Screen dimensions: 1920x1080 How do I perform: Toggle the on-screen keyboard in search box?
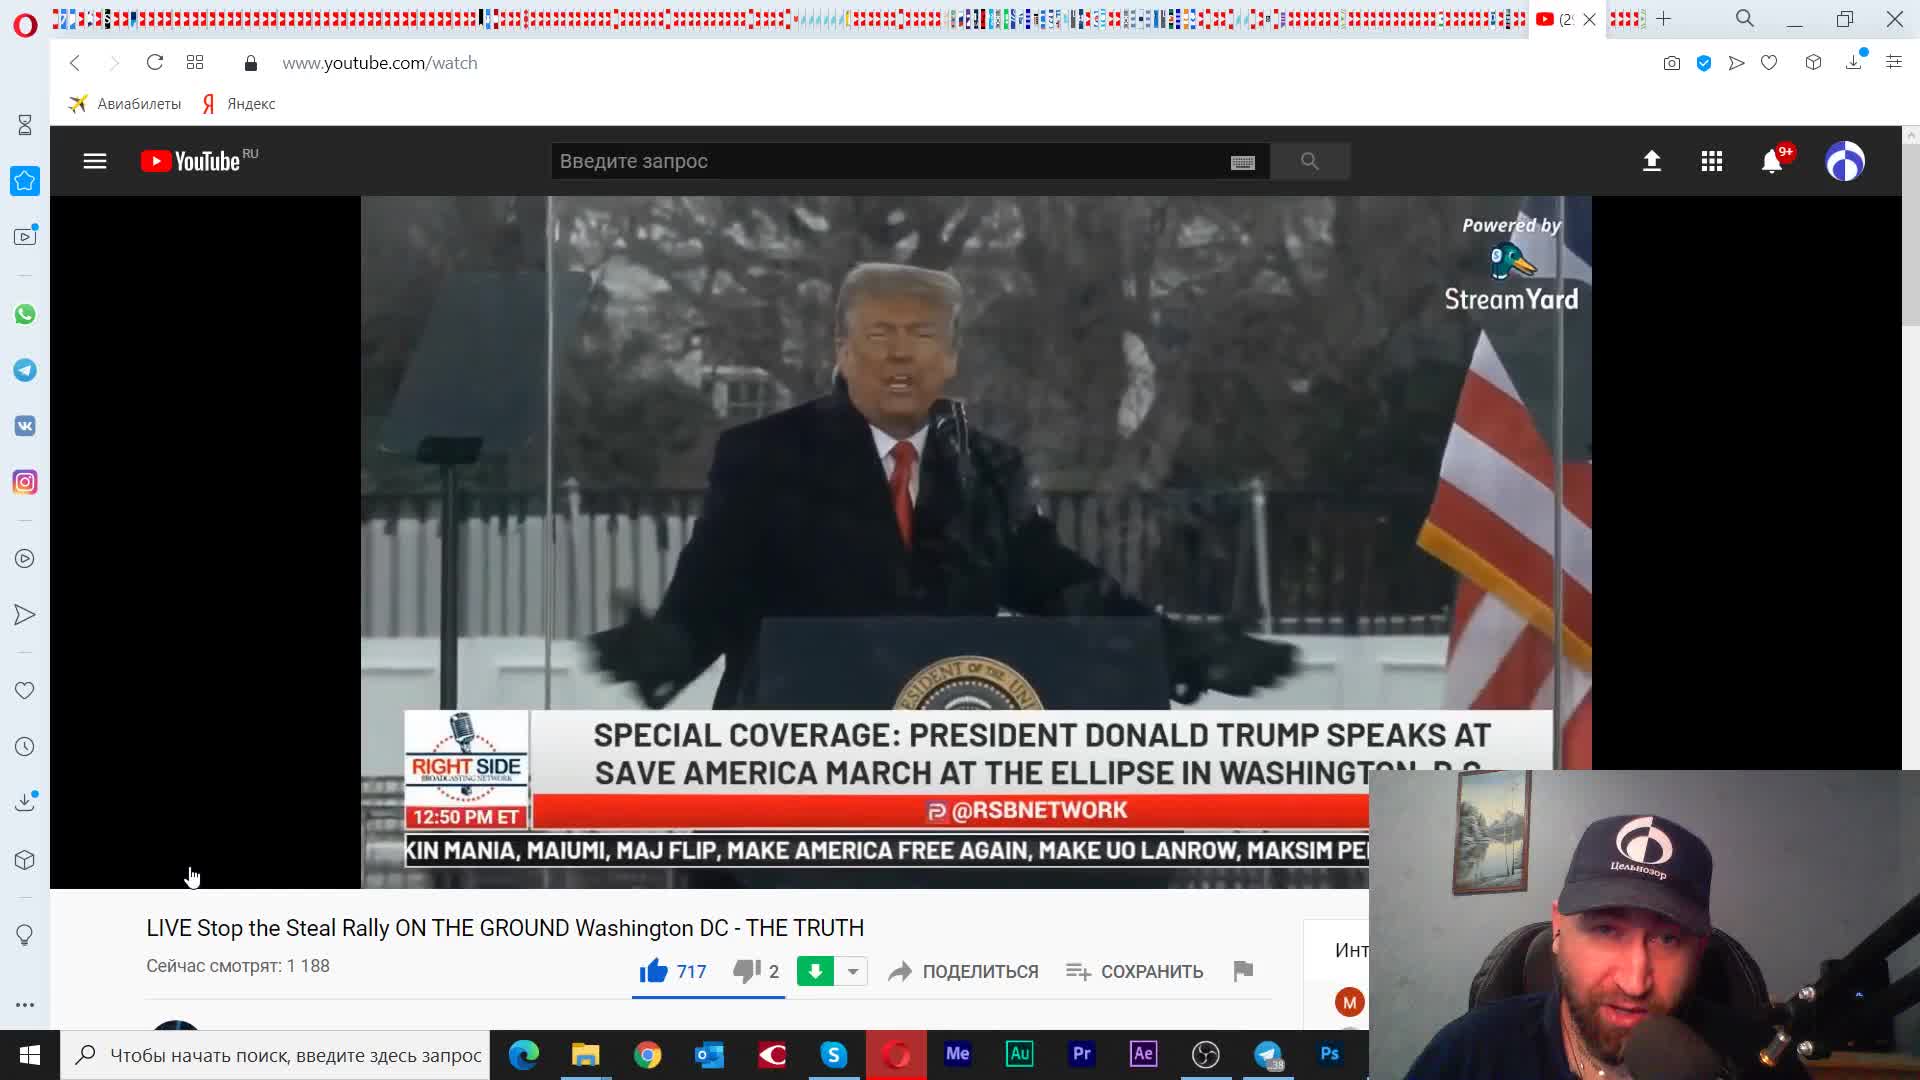(x=1242, y=162)
